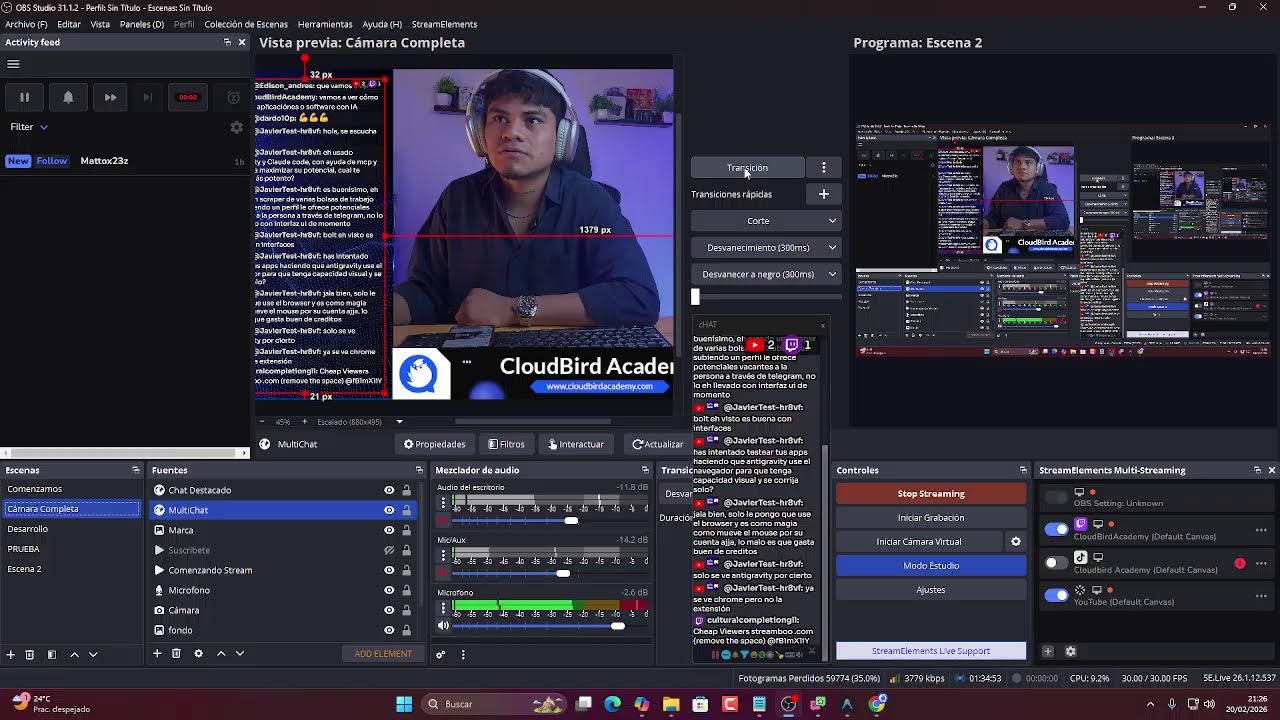Expand Activity feed Filter dropdown
This screenshot has height=720, width=1280.
click(x=29, y=127)
